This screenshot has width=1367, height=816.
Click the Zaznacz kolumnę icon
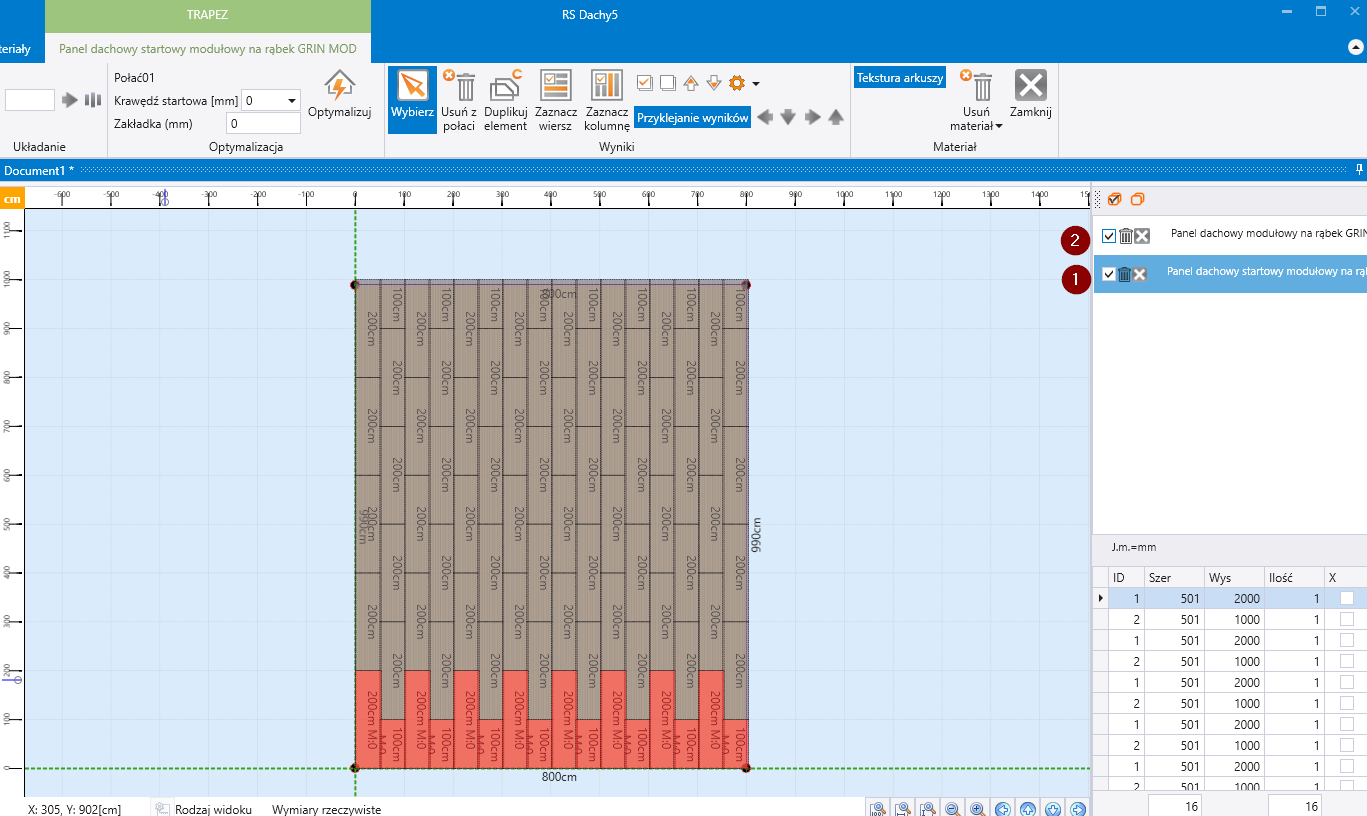[x=606, y=86]
